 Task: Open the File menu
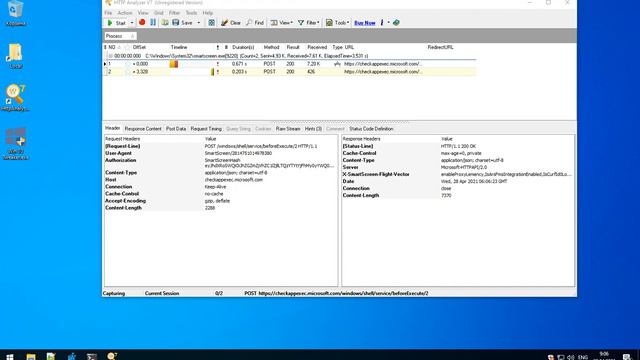[108, 13]
